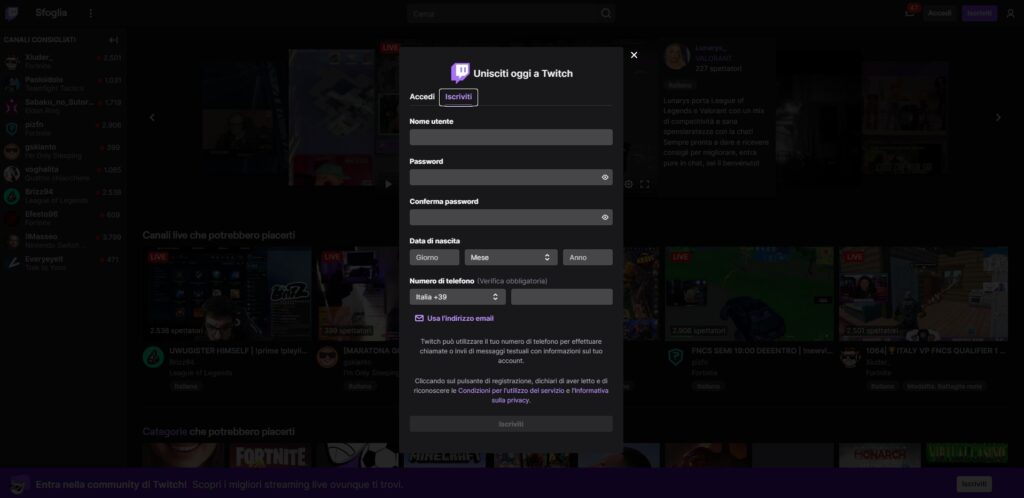Click the play button on the featured stream
Screen dimensions: 1024x498
388,184
